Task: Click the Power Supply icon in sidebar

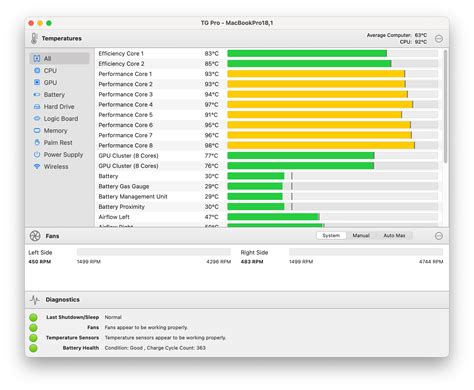Action: 37,155
